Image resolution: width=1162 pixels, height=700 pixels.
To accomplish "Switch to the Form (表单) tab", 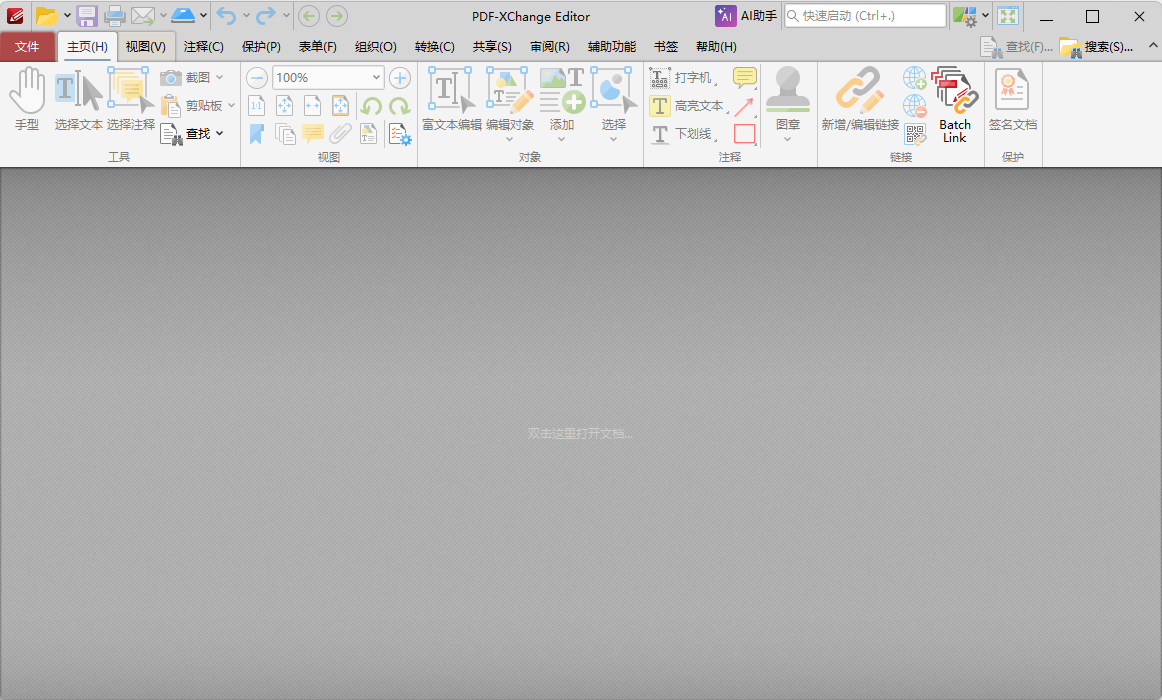I will (x=318, y=47).
